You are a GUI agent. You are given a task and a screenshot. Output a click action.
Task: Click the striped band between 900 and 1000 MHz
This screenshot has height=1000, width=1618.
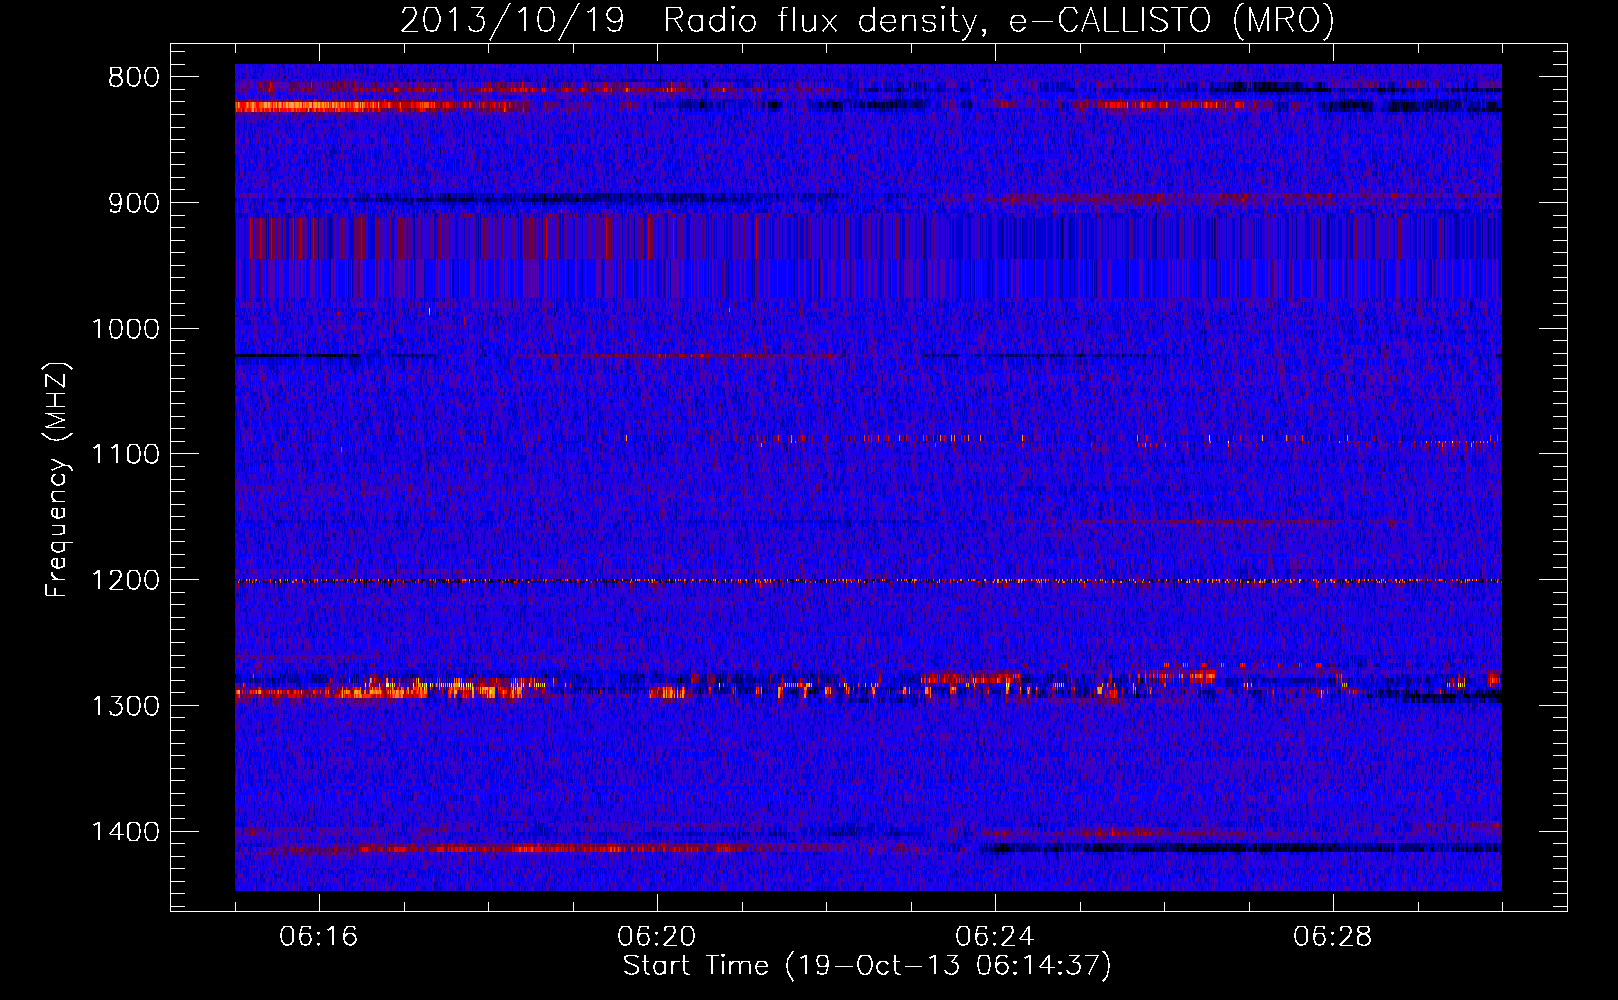click(868, 256)
